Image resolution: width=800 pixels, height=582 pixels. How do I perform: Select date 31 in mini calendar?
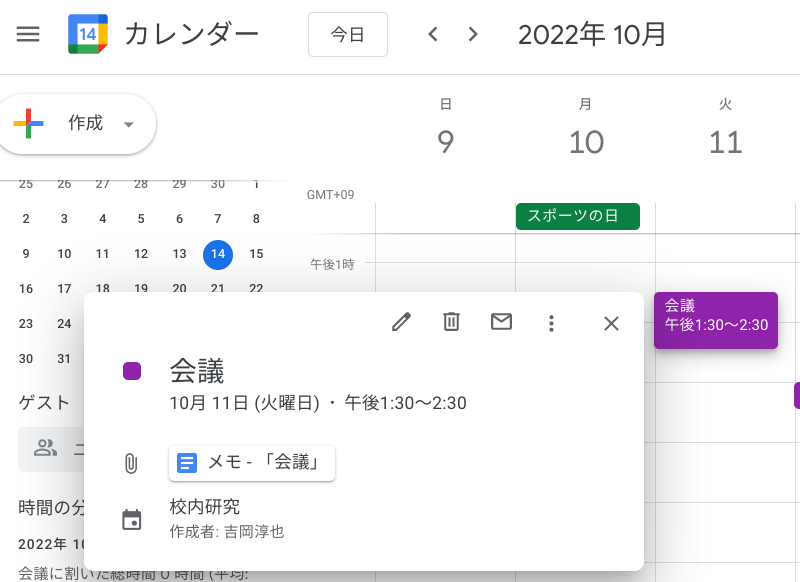[x=64, y=359]
